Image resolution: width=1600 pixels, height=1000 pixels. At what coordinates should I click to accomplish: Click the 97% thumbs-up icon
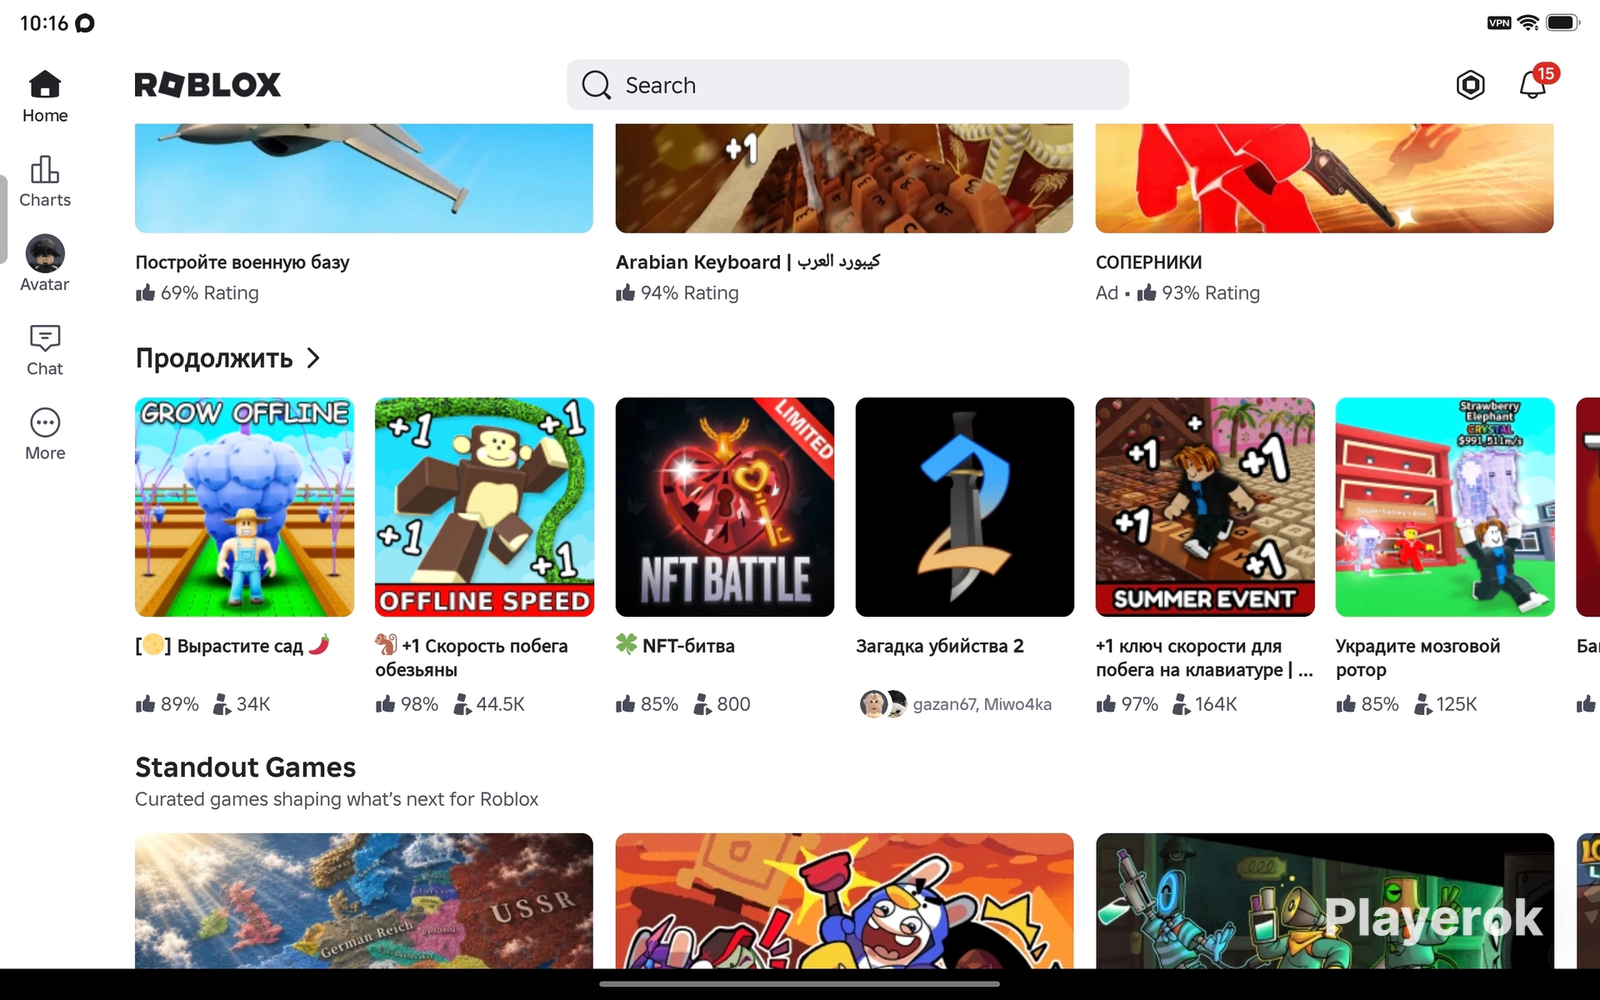tap(1106, 704)
